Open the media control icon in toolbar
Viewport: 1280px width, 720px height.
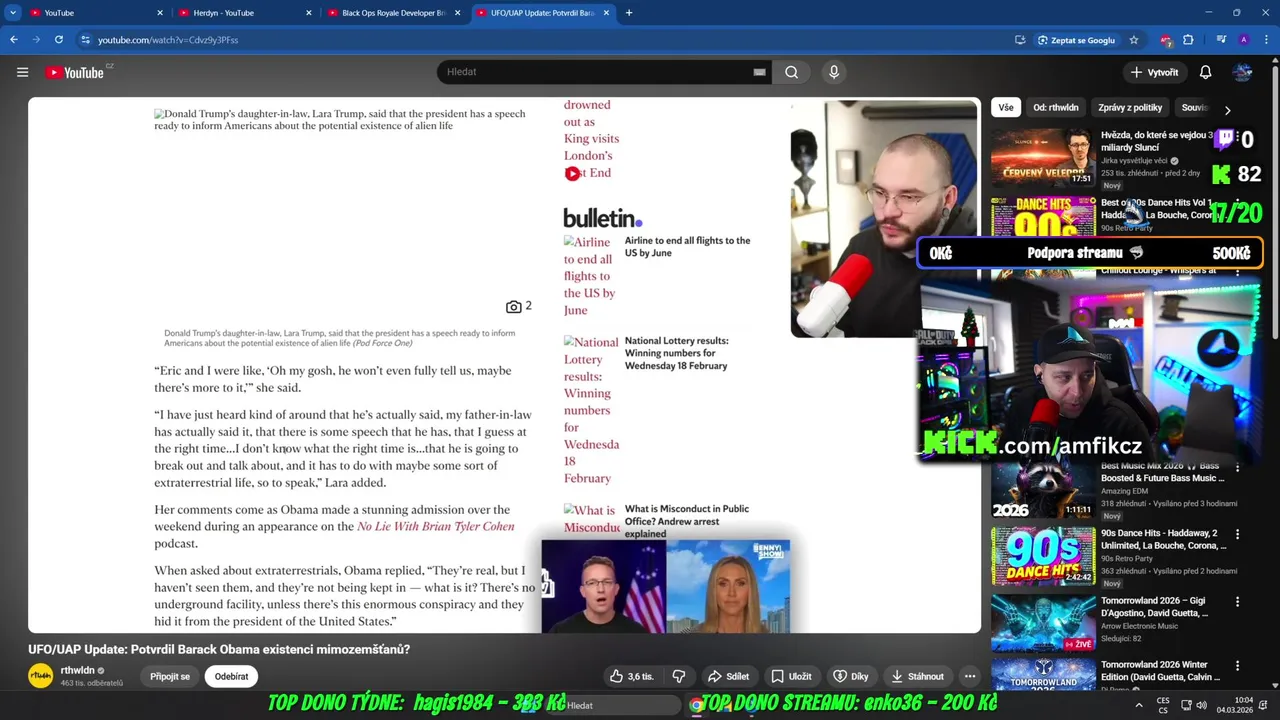[1221, 40]
